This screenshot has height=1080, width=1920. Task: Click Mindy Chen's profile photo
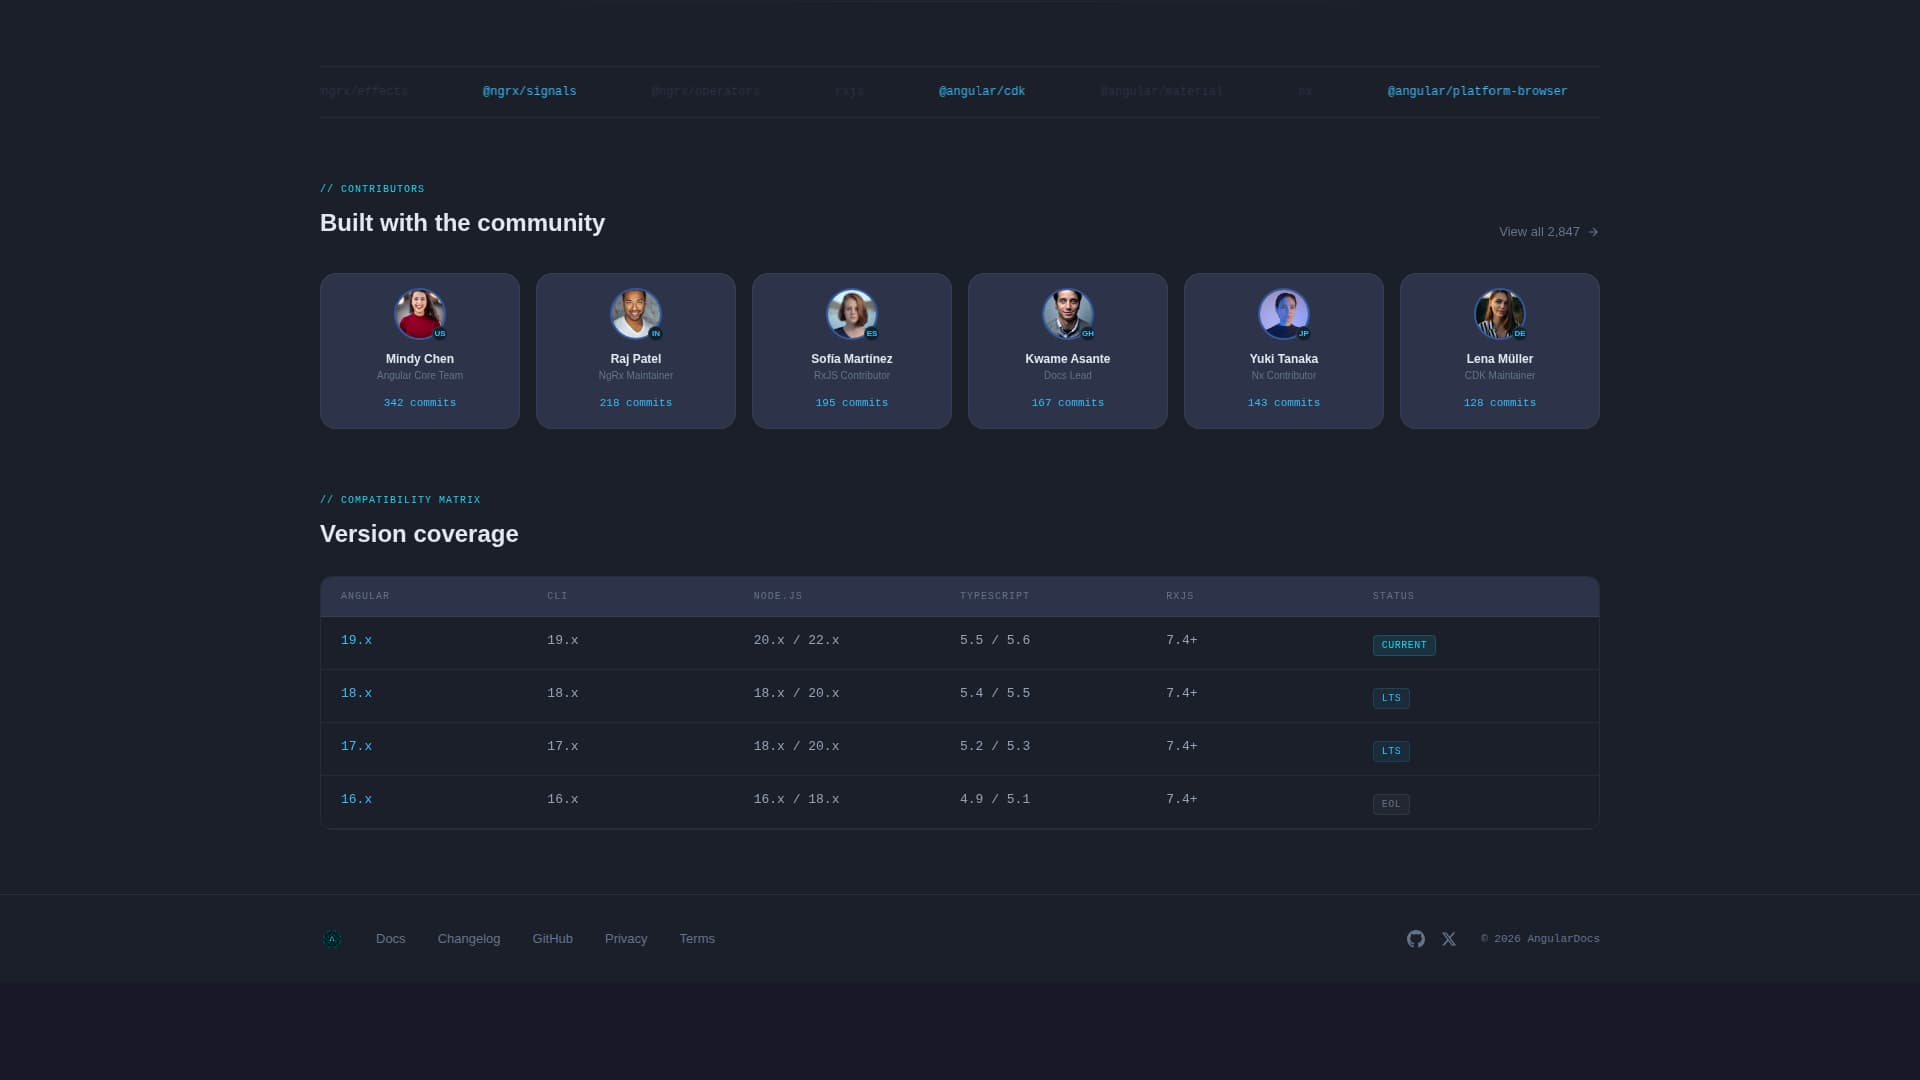click(x=419, y=314)
